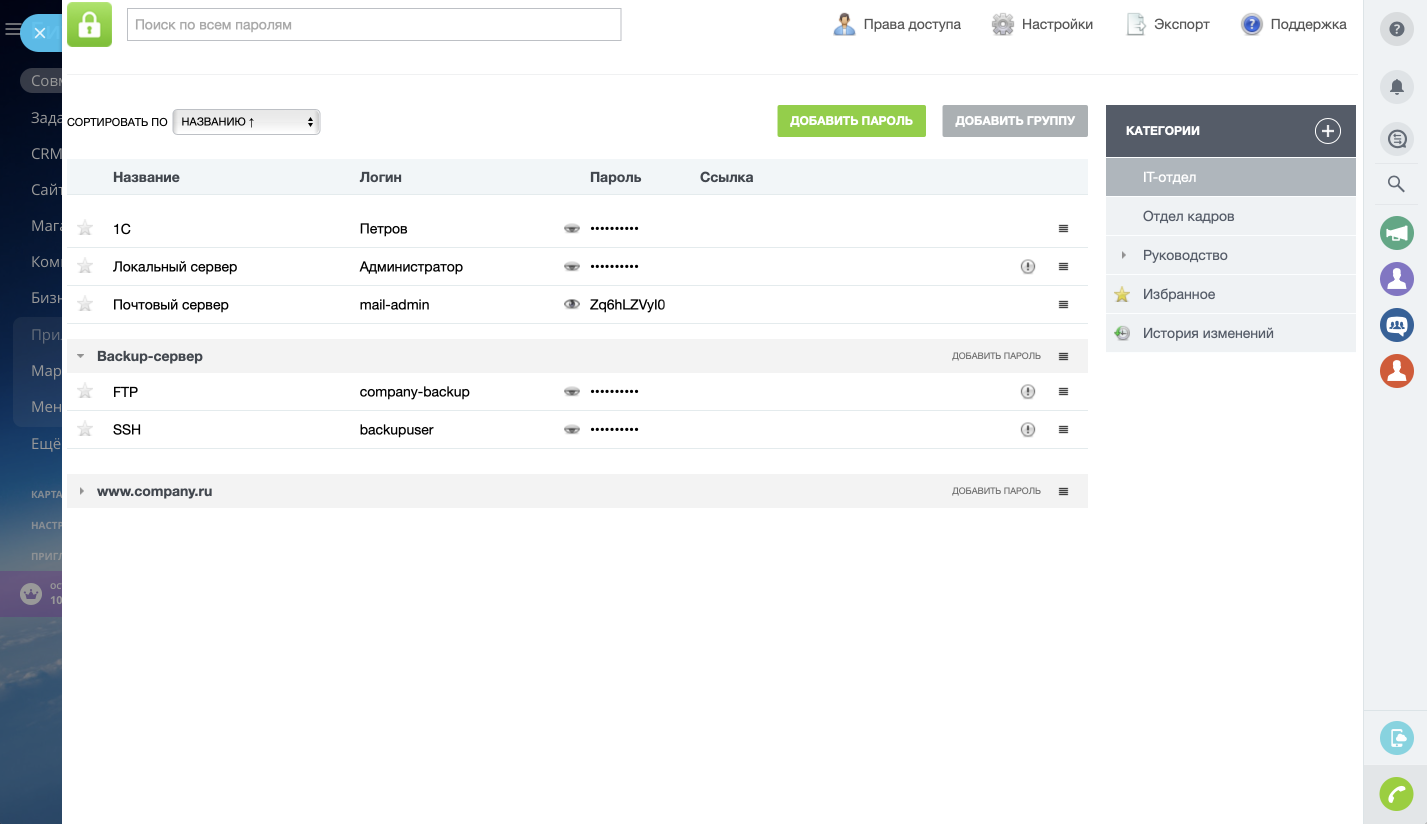Select Отдел кадров category

pos(1188,216)
